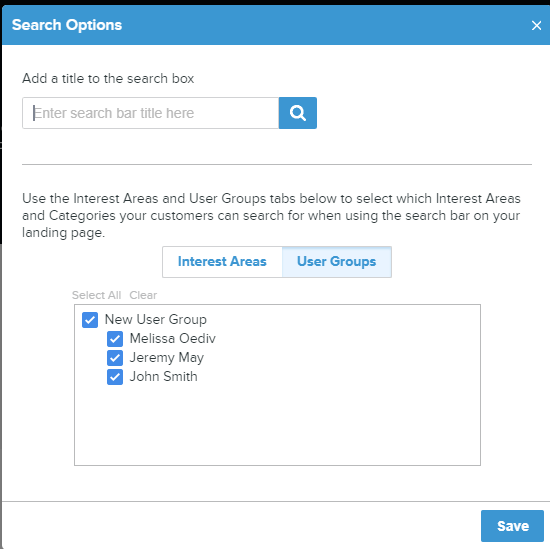
Task: Click the magnifying glass search button
Action: (x=297, y=113)
